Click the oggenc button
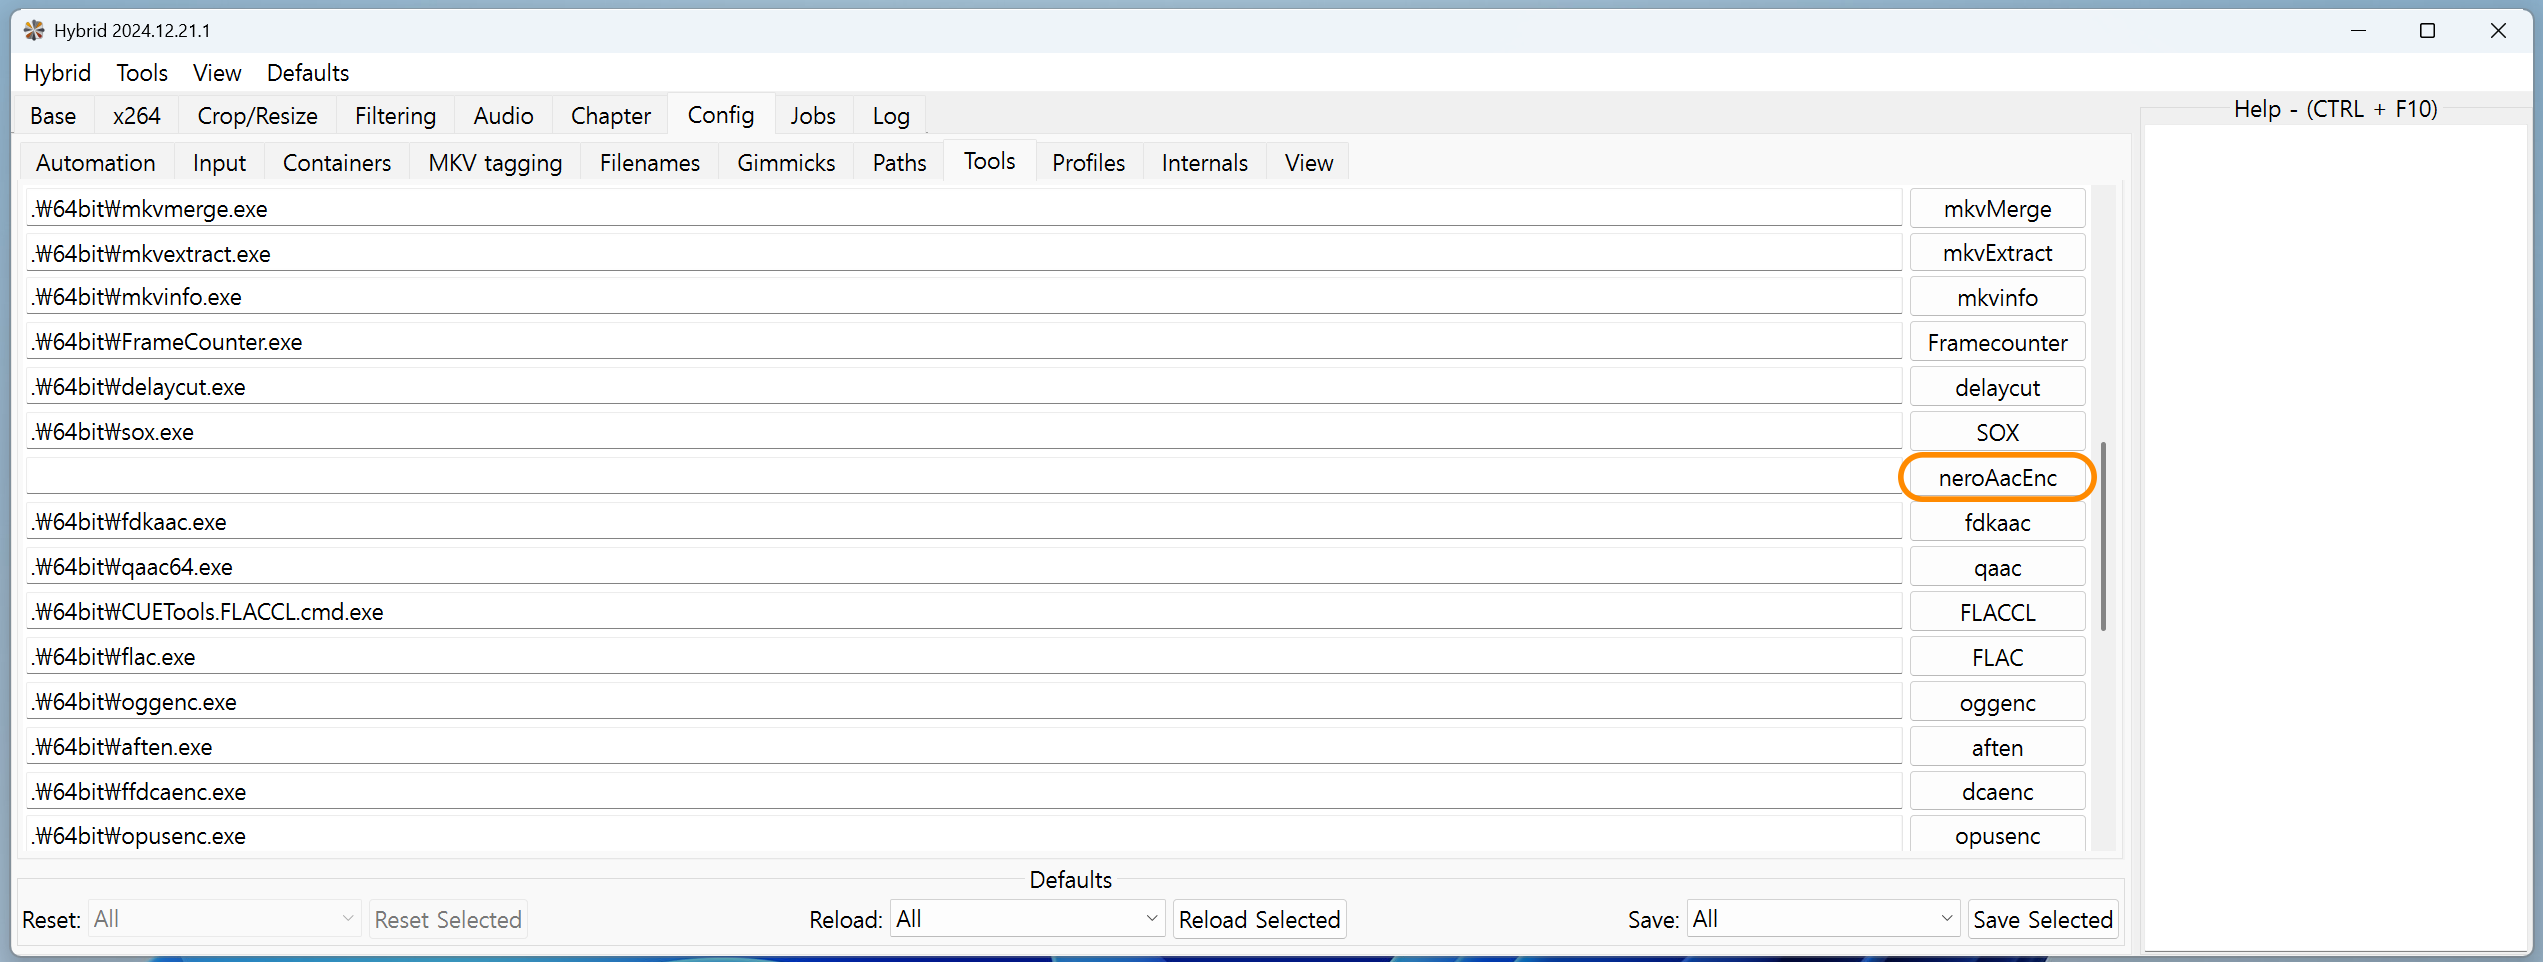This screenshot has height=962, width=2543. click(1997, 703)
